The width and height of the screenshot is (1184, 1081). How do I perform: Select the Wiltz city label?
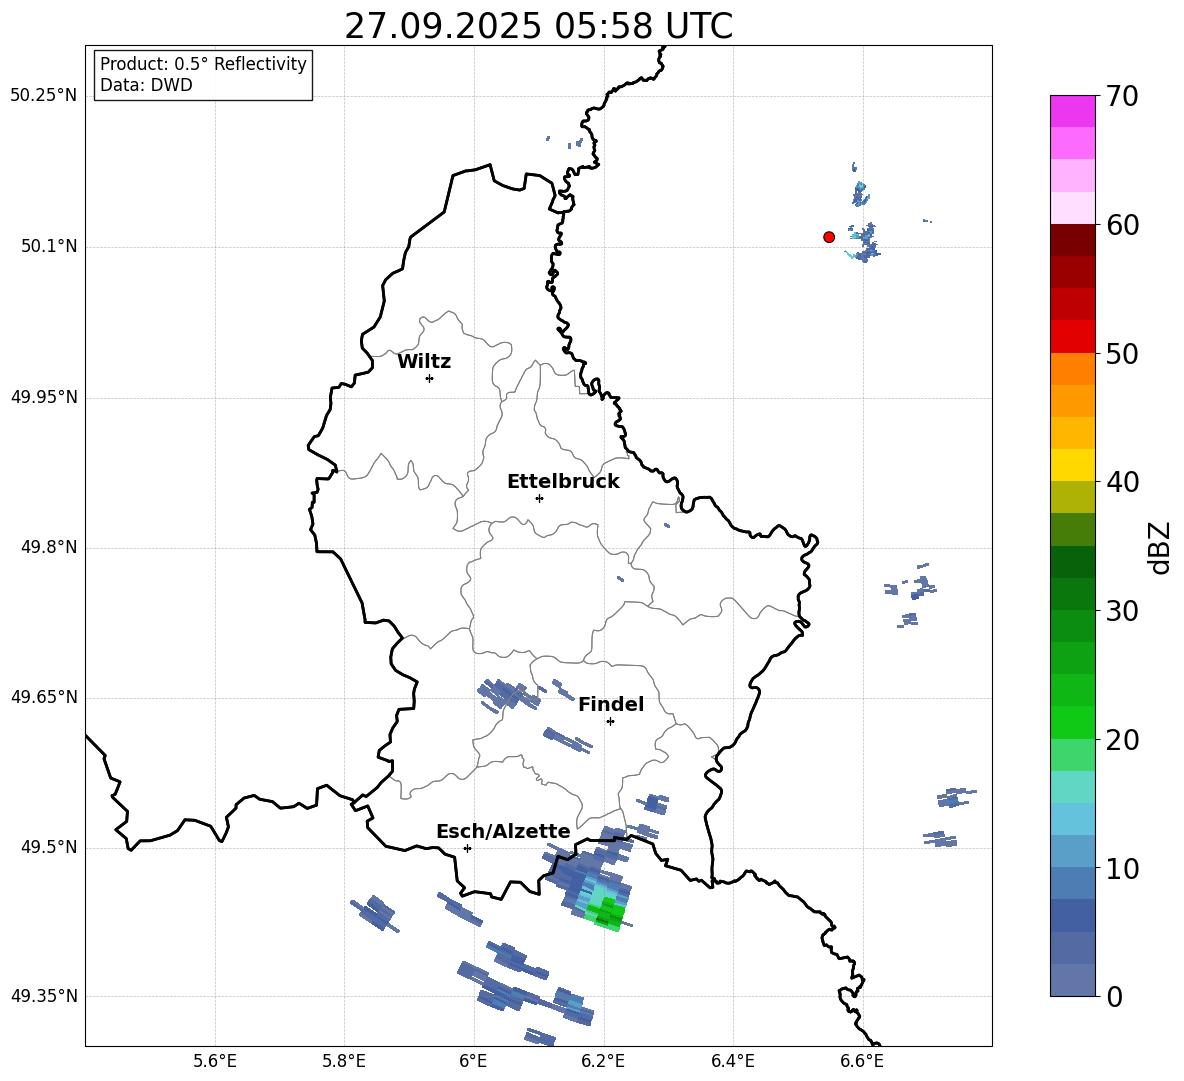click(x=424, y=362)
